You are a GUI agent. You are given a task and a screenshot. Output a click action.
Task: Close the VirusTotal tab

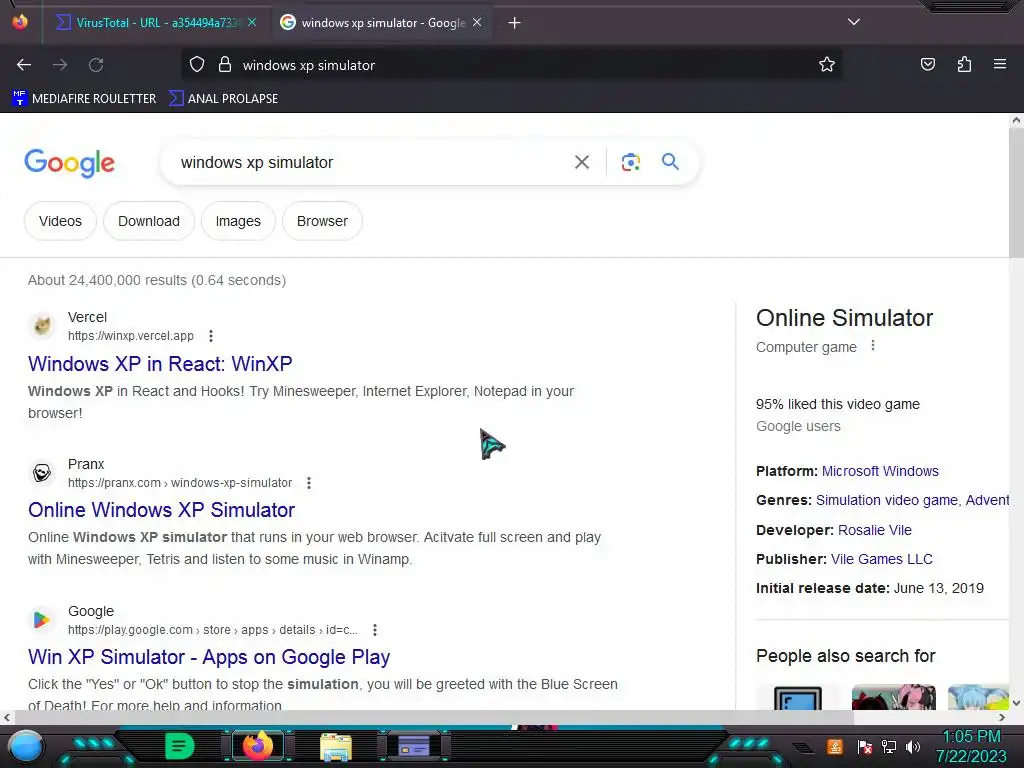tap(252, 22)
